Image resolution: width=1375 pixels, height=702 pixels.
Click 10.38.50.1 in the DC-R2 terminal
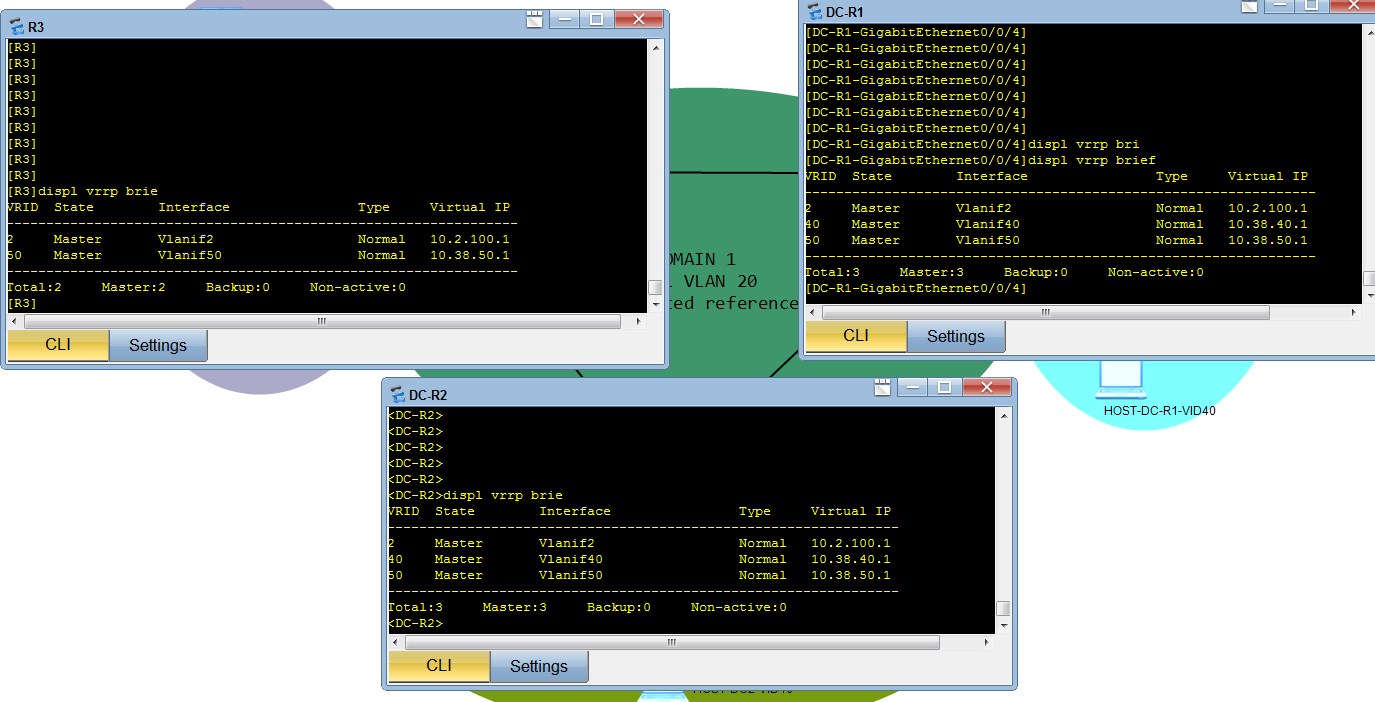pos(851,575)
